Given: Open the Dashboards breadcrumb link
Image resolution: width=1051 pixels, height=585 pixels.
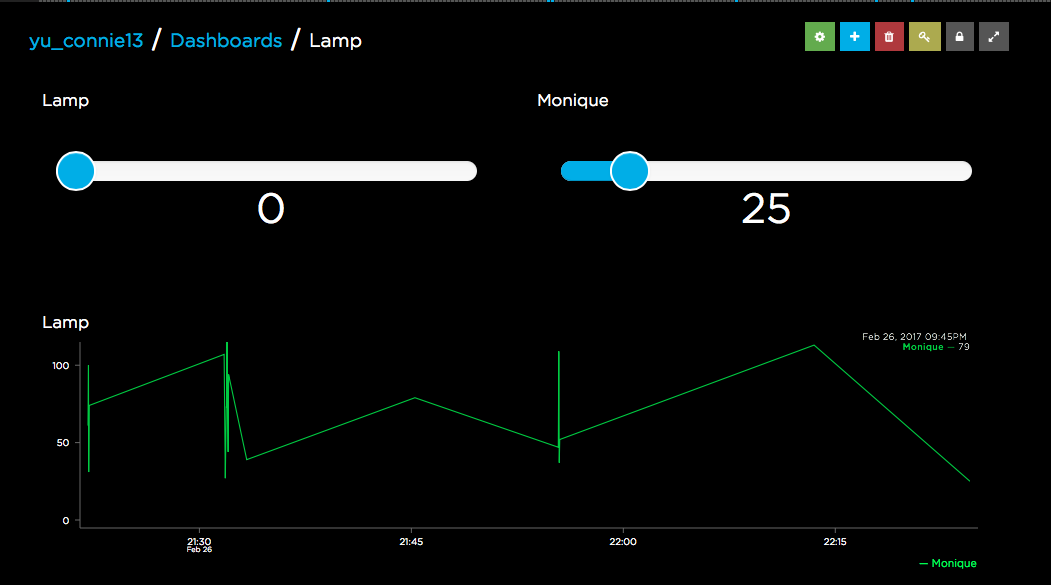Looking at the screenshot, I should click(226, 41).
